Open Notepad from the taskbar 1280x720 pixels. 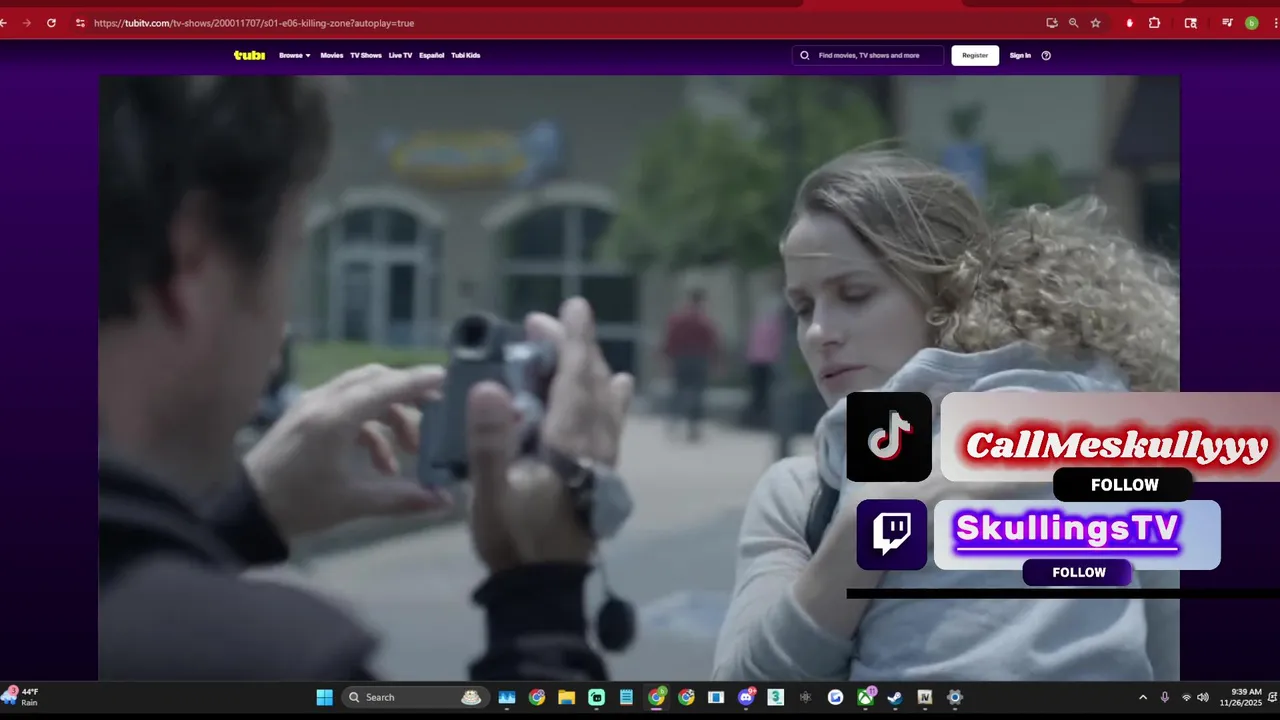627,697
